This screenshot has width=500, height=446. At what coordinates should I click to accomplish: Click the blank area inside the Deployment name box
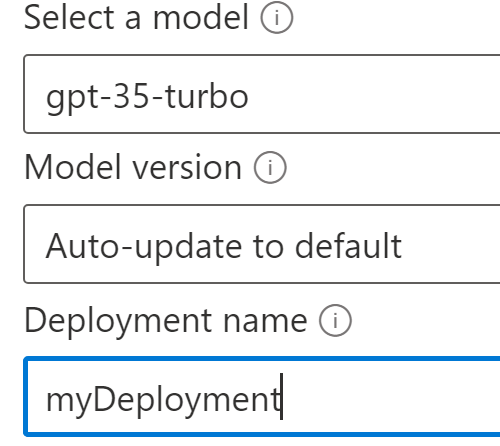click(390, 397)
